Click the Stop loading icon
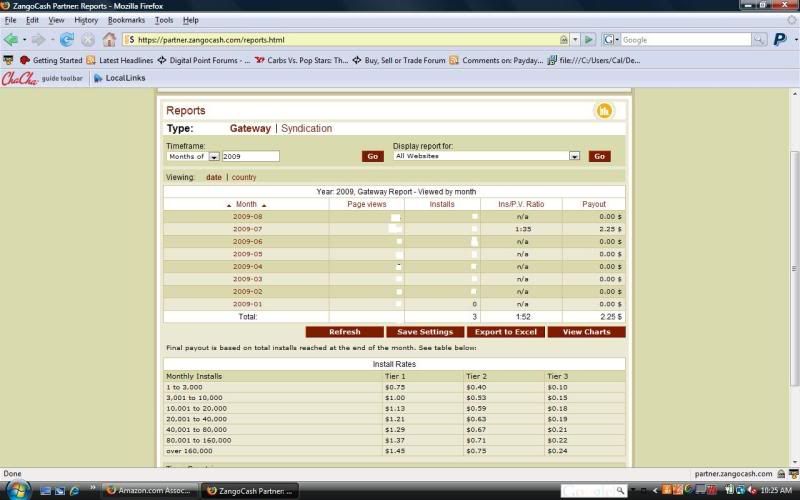The image size is (800, 500). pos(88,39)
